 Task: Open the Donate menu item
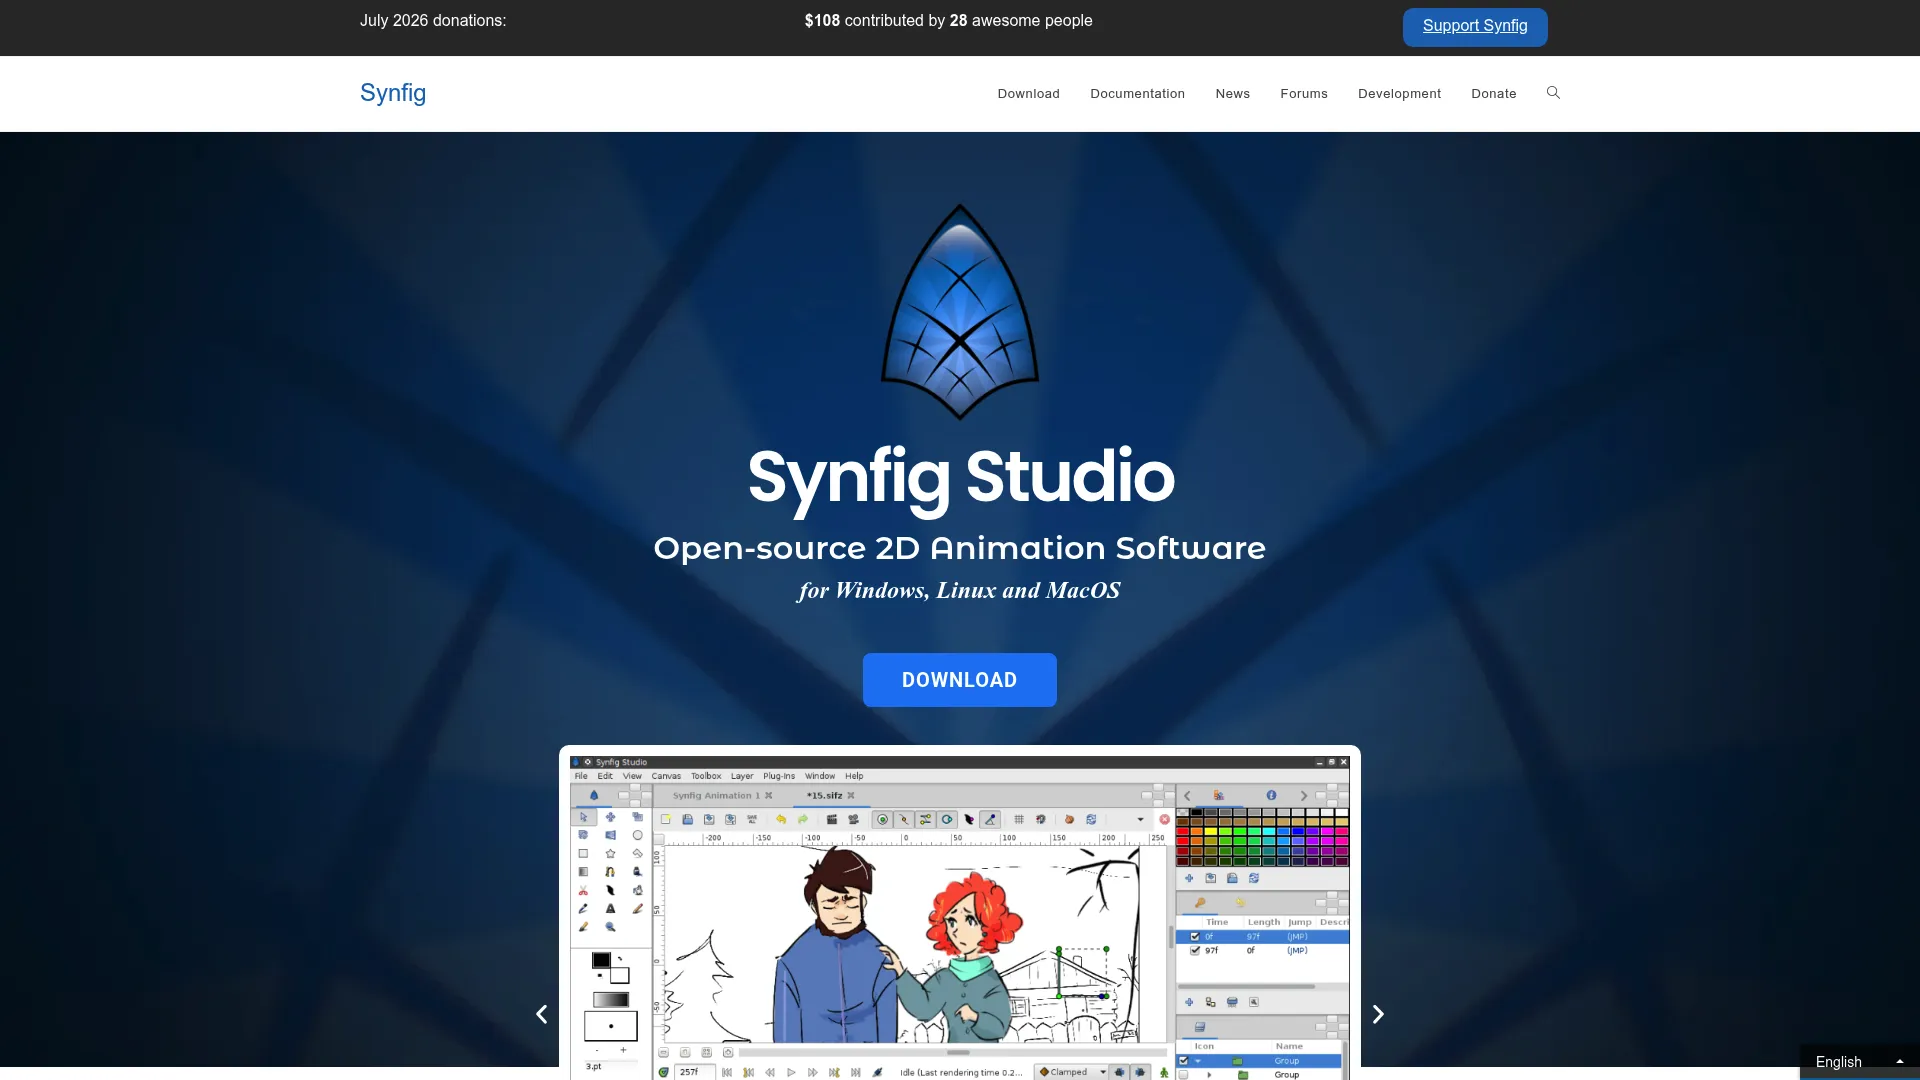pyautogui.click(x=1493, y=93)
